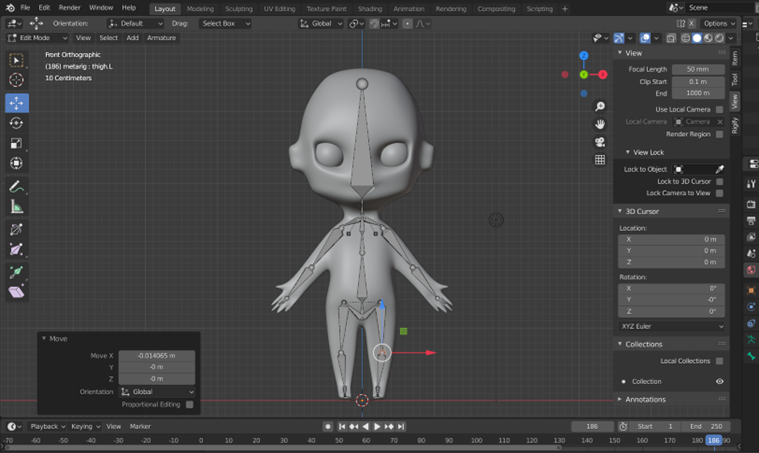
Task: Toggle camera view icon in viewport
Action: (600, 142)
